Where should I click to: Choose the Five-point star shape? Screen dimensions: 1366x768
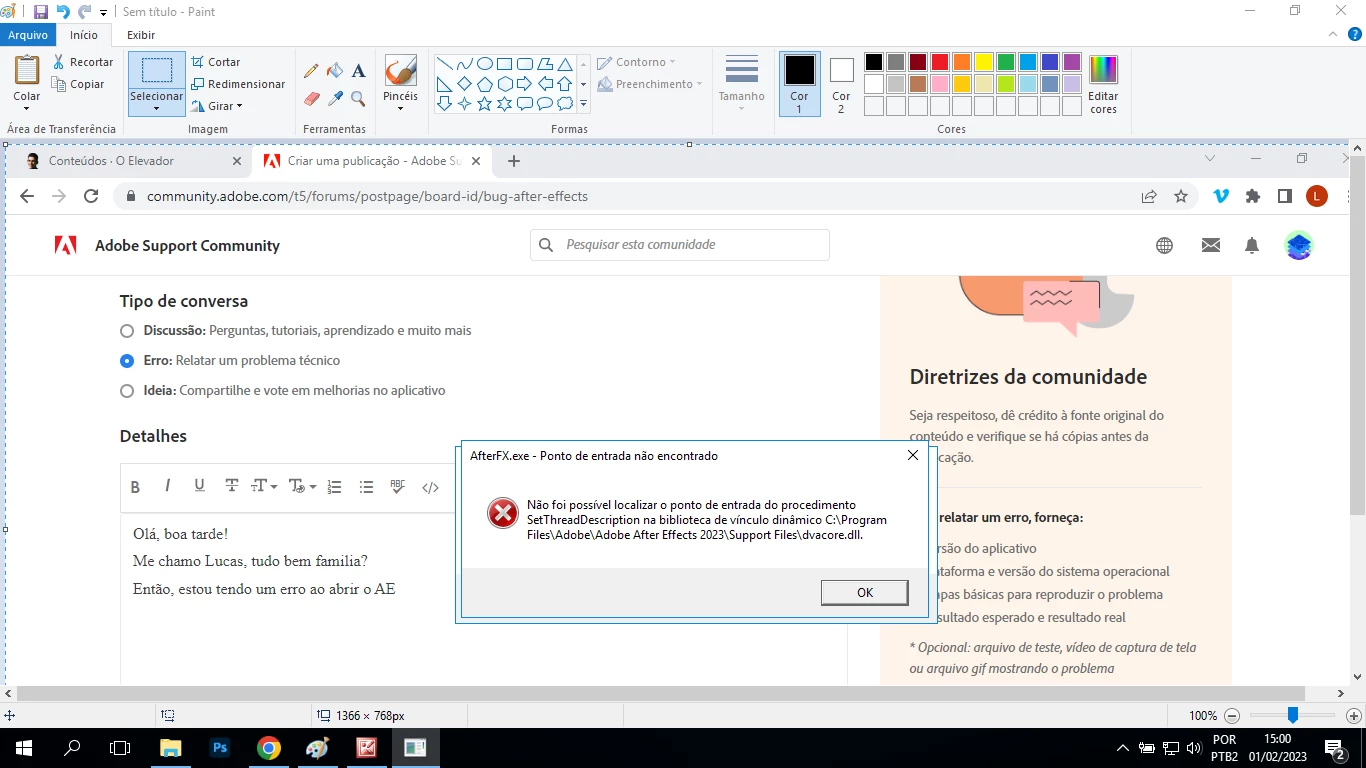(484, 103)
